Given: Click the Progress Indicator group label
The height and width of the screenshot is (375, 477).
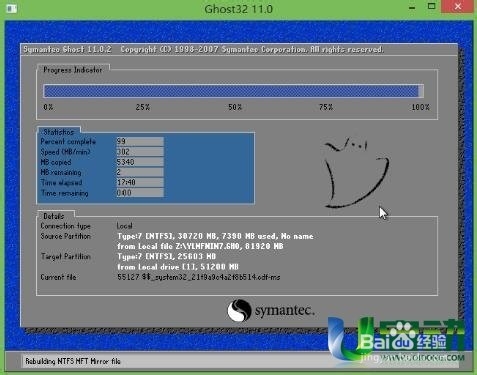Looking at the screenshot, I should tap(73, 70).
